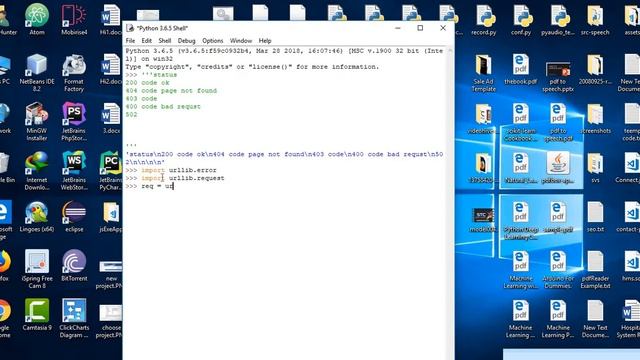Click the seo.txt file icon
Screen dimensions: 640x360
(x=595, y=216)
